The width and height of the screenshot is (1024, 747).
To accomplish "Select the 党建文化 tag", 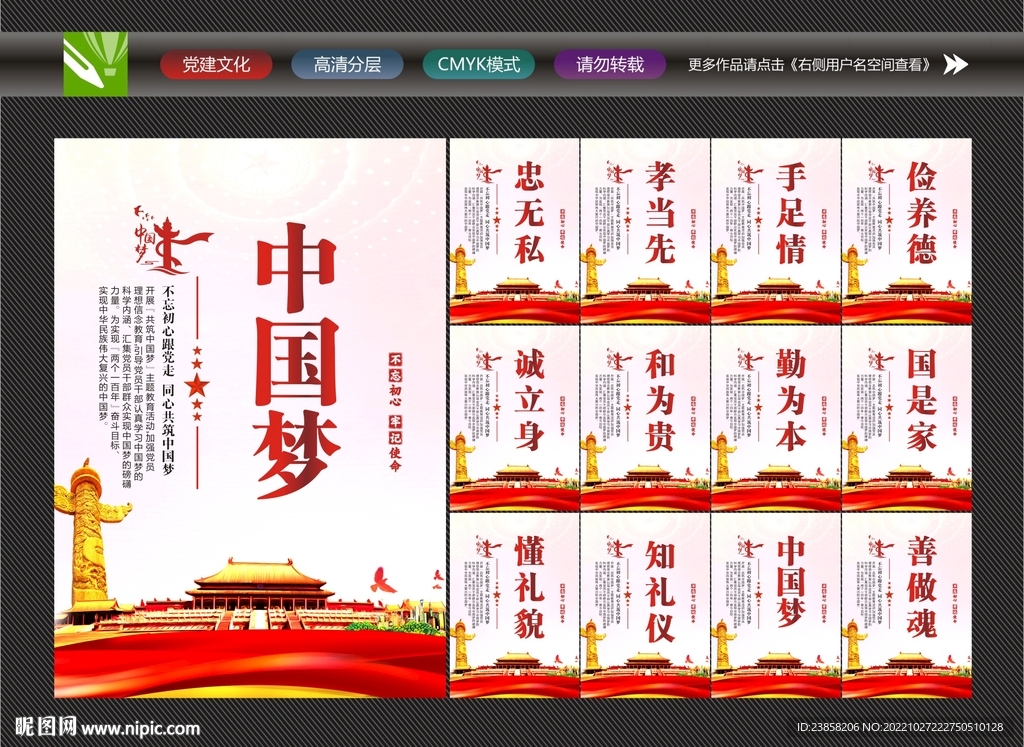I will click(x=216, y=64).
